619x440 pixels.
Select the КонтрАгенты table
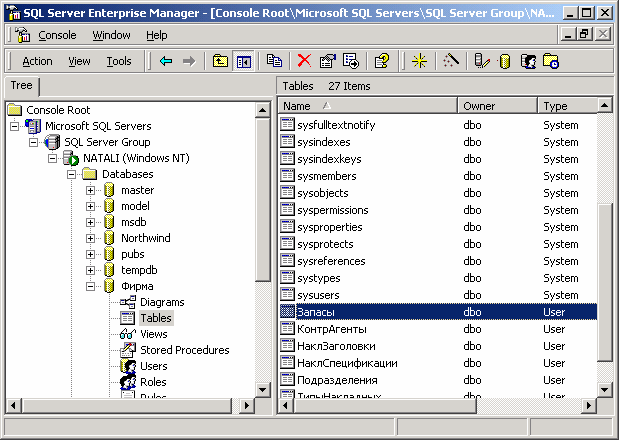click(332, 329)
